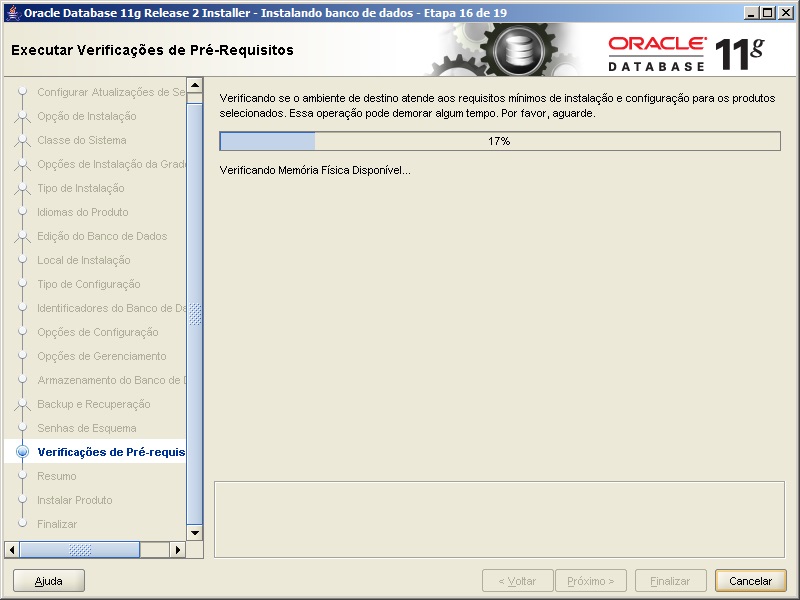This screenshot has width=800, height=600.
Task: Select the Local de Instalação step
Action: point(84,260)
